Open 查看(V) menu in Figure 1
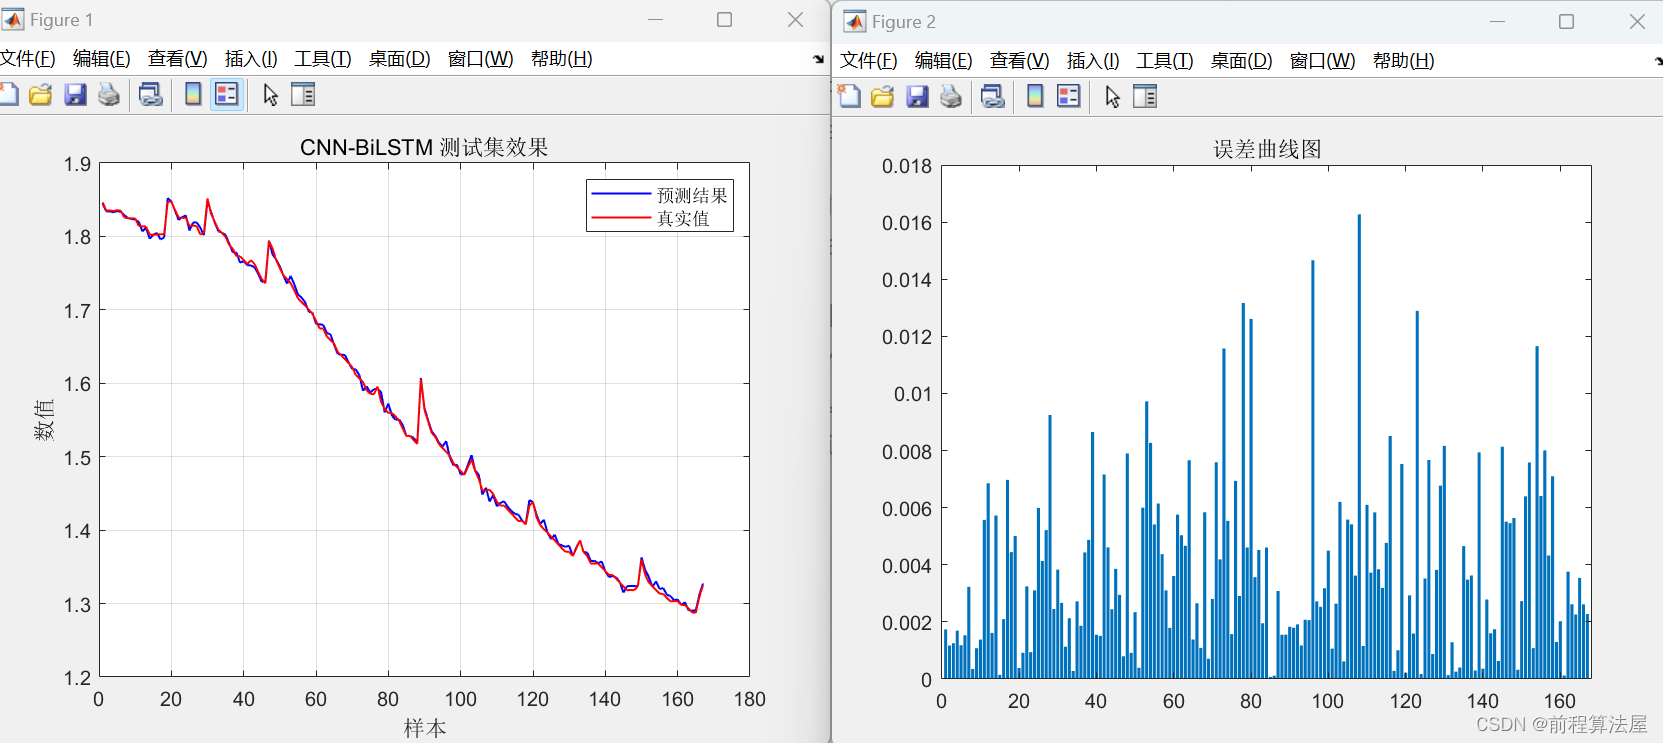Viewport: 1663px width, 743px height. (x=178, y=59)
